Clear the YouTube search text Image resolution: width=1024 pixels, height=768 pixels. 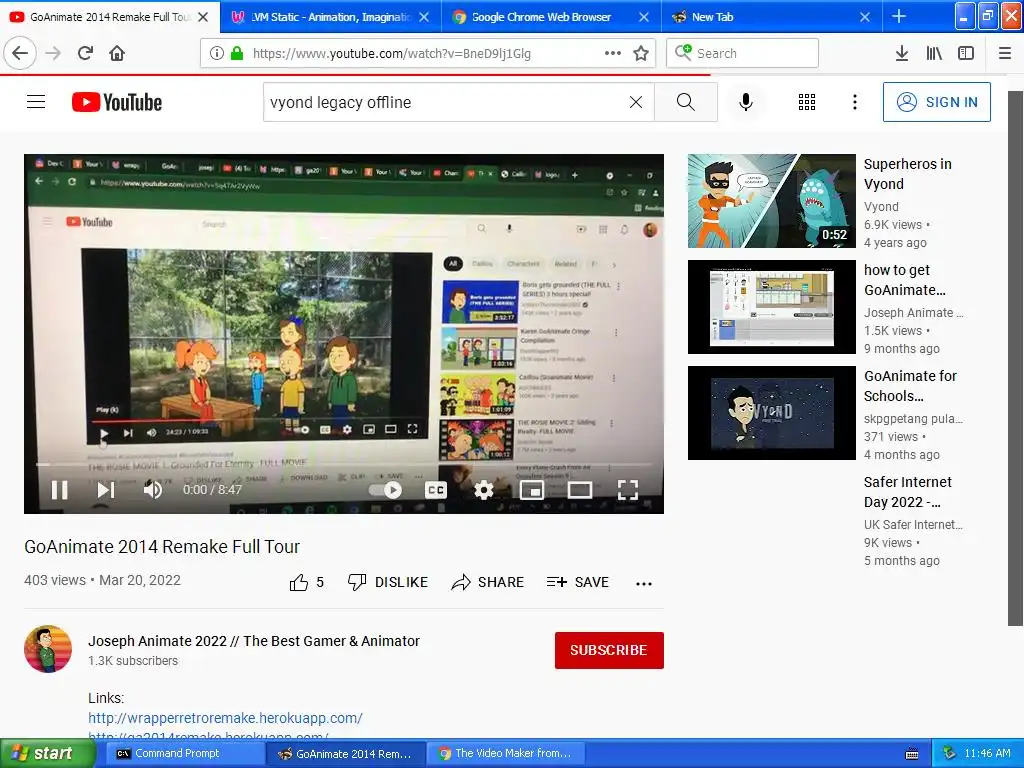tap(635, 102)
